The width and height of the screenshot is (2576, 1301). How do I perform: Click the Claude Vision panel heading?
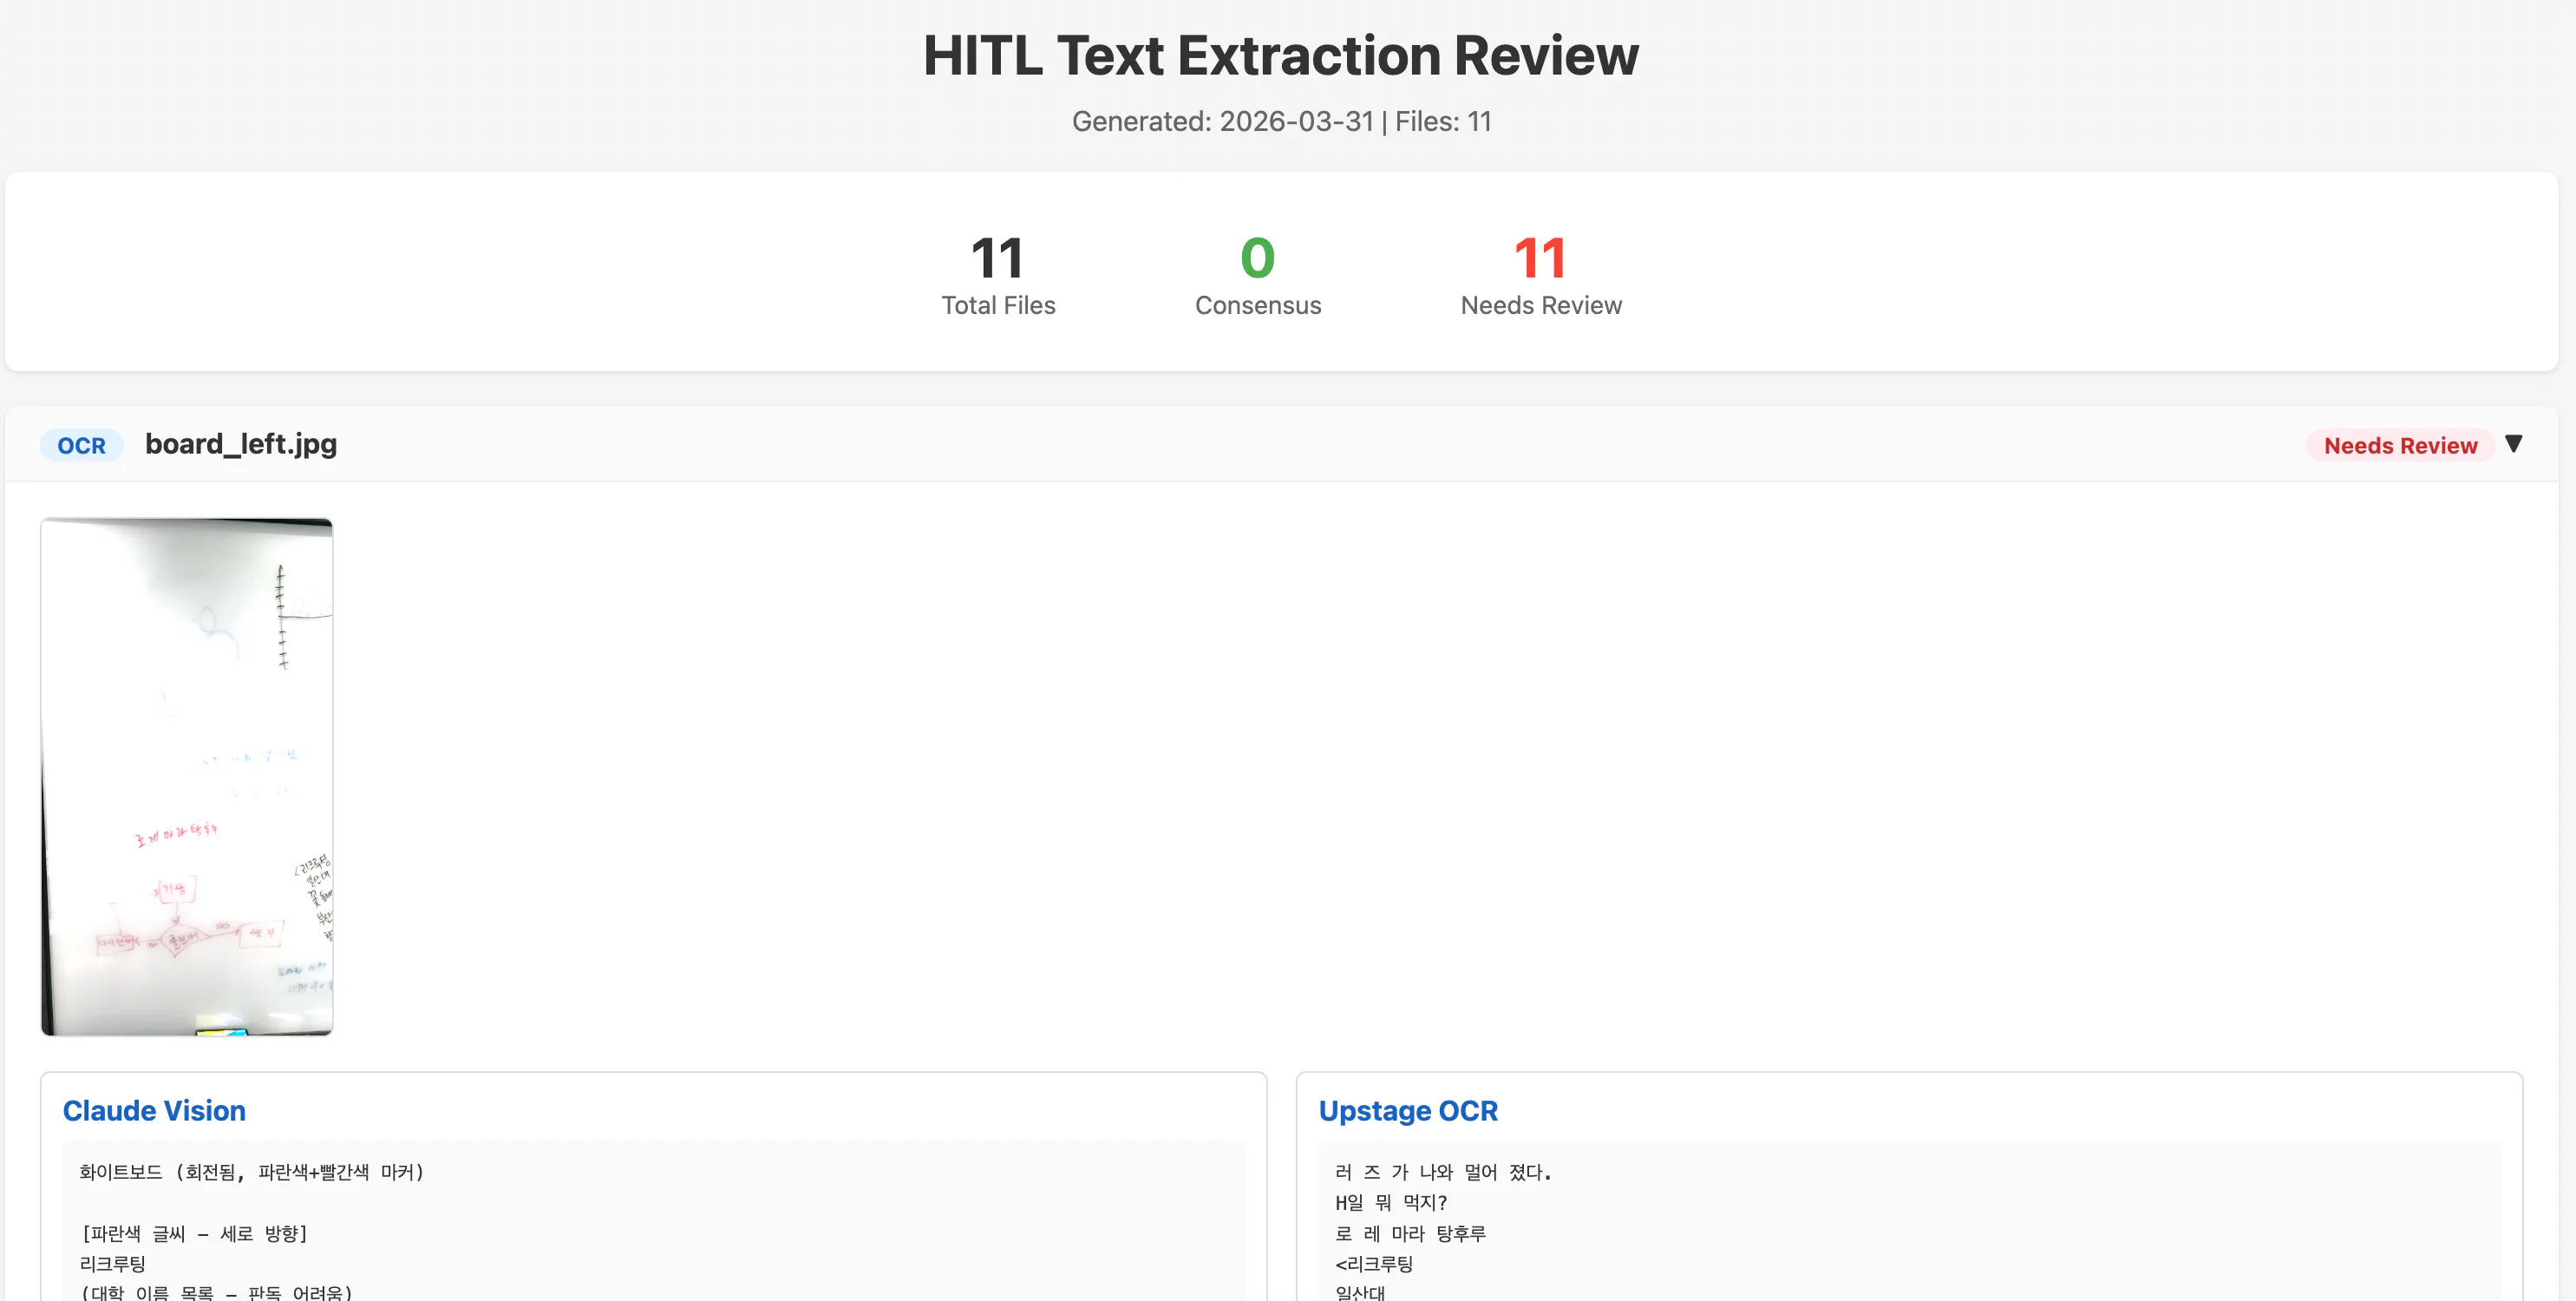tap(154, 1110)
